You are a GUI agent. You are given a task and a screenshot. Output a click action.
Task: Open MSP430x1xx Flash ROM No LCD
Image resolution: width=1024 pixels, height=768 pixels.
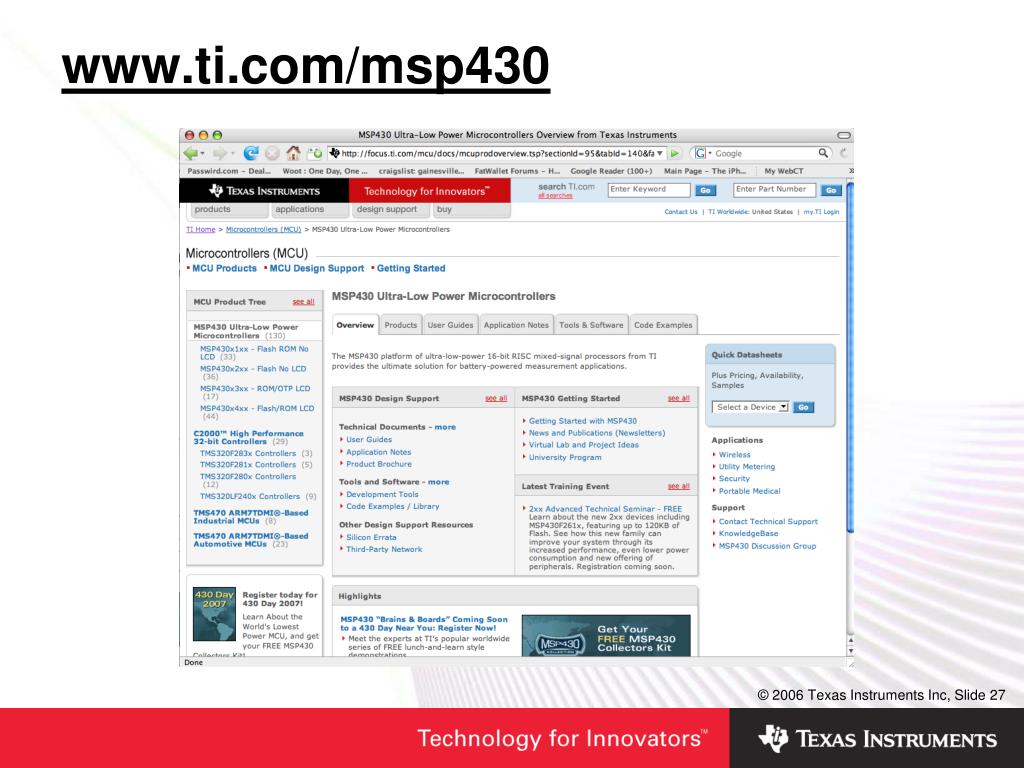254,353
